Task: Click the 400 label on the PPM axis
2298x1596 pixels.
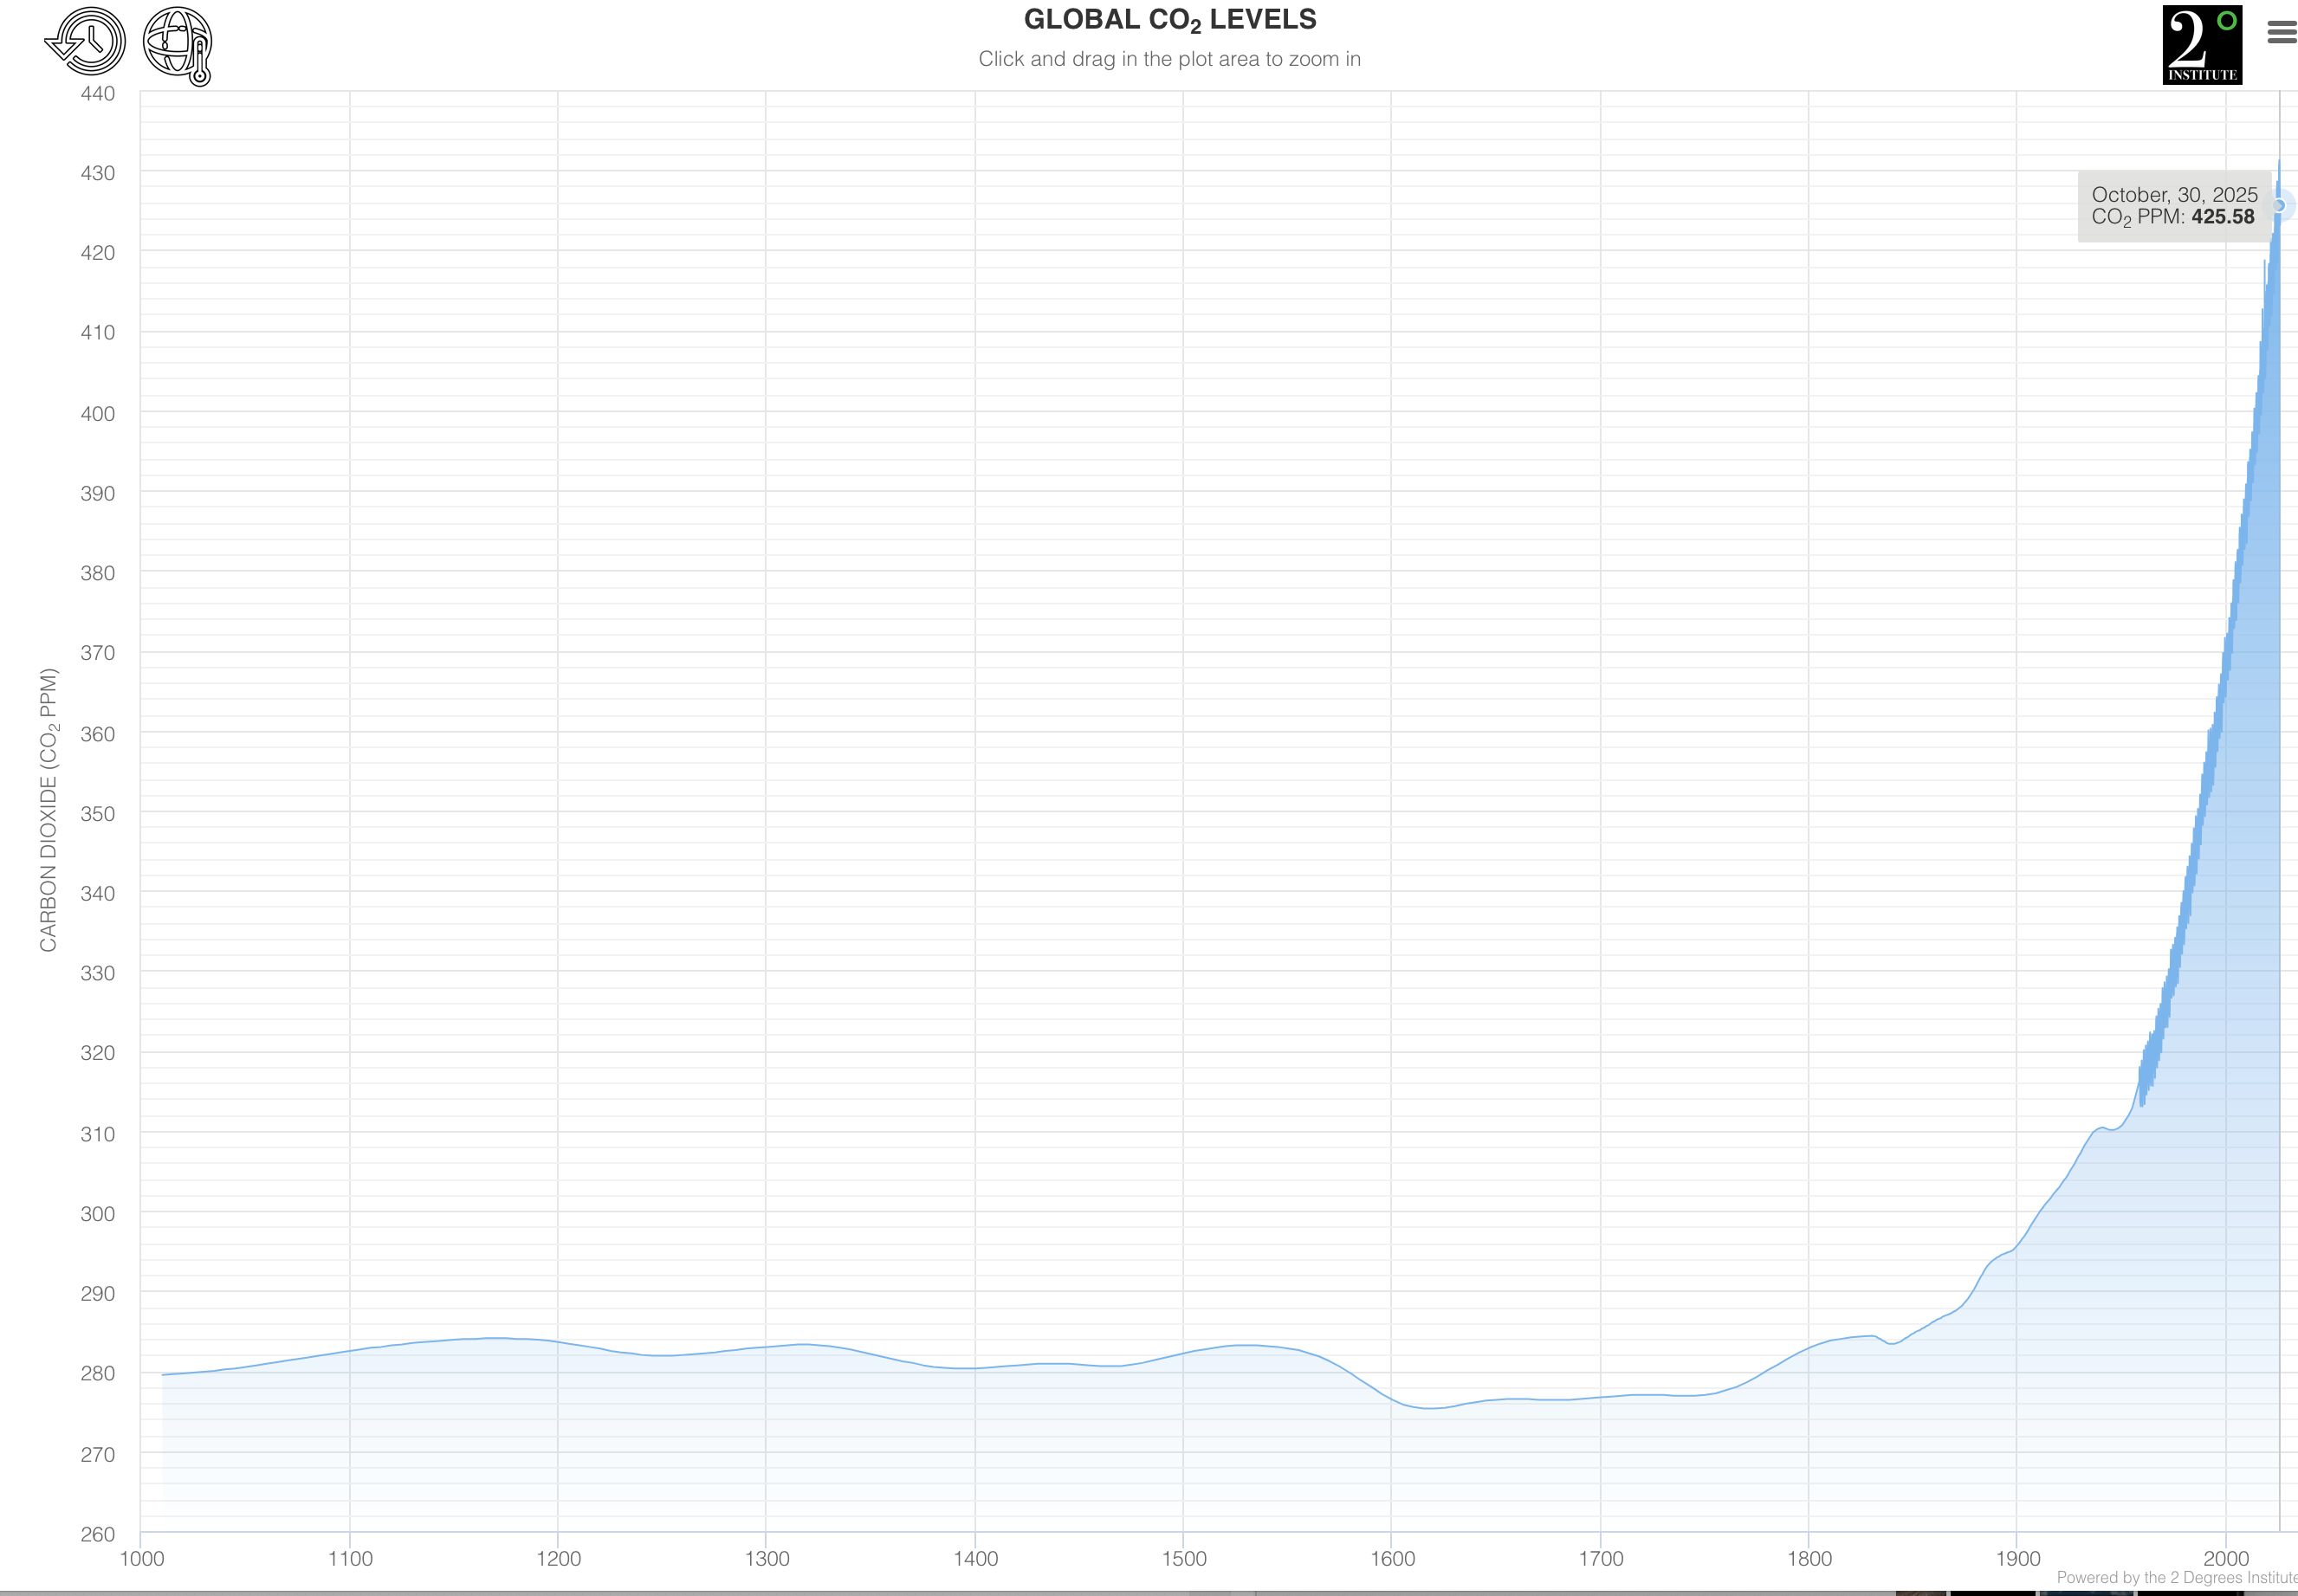Action: click(97, 413)
